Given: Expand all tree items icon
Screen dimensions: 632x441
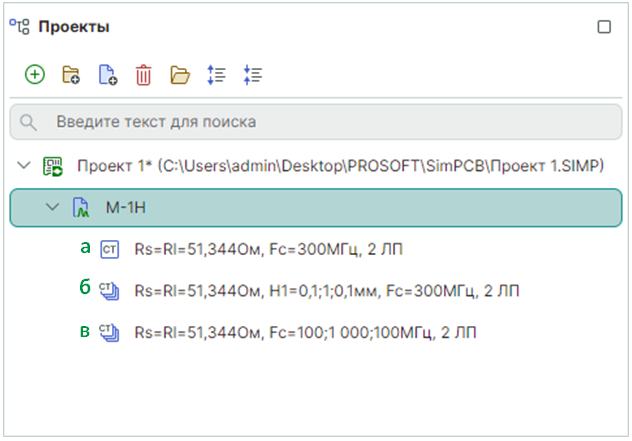Looking at the screenshot, I should 216,75.
